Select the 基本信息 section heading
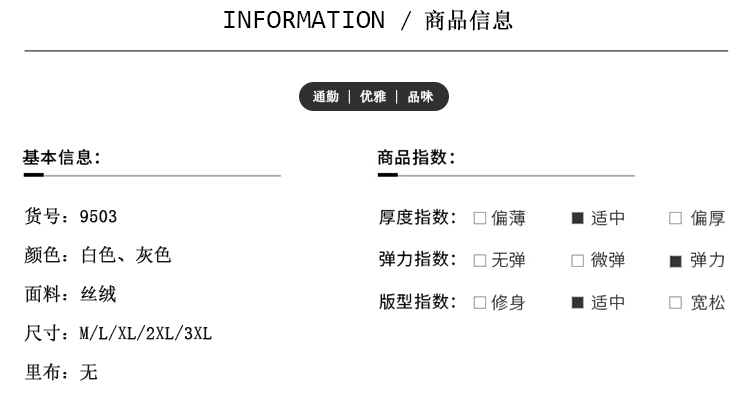 click(61, 157)
